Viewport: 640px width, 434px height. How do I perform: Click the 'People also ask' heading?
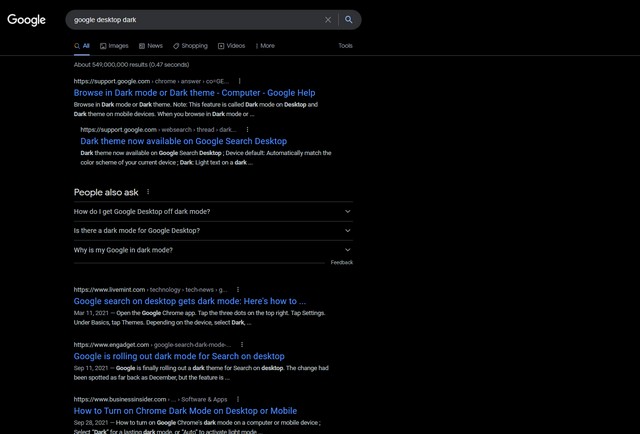point(106,192)
